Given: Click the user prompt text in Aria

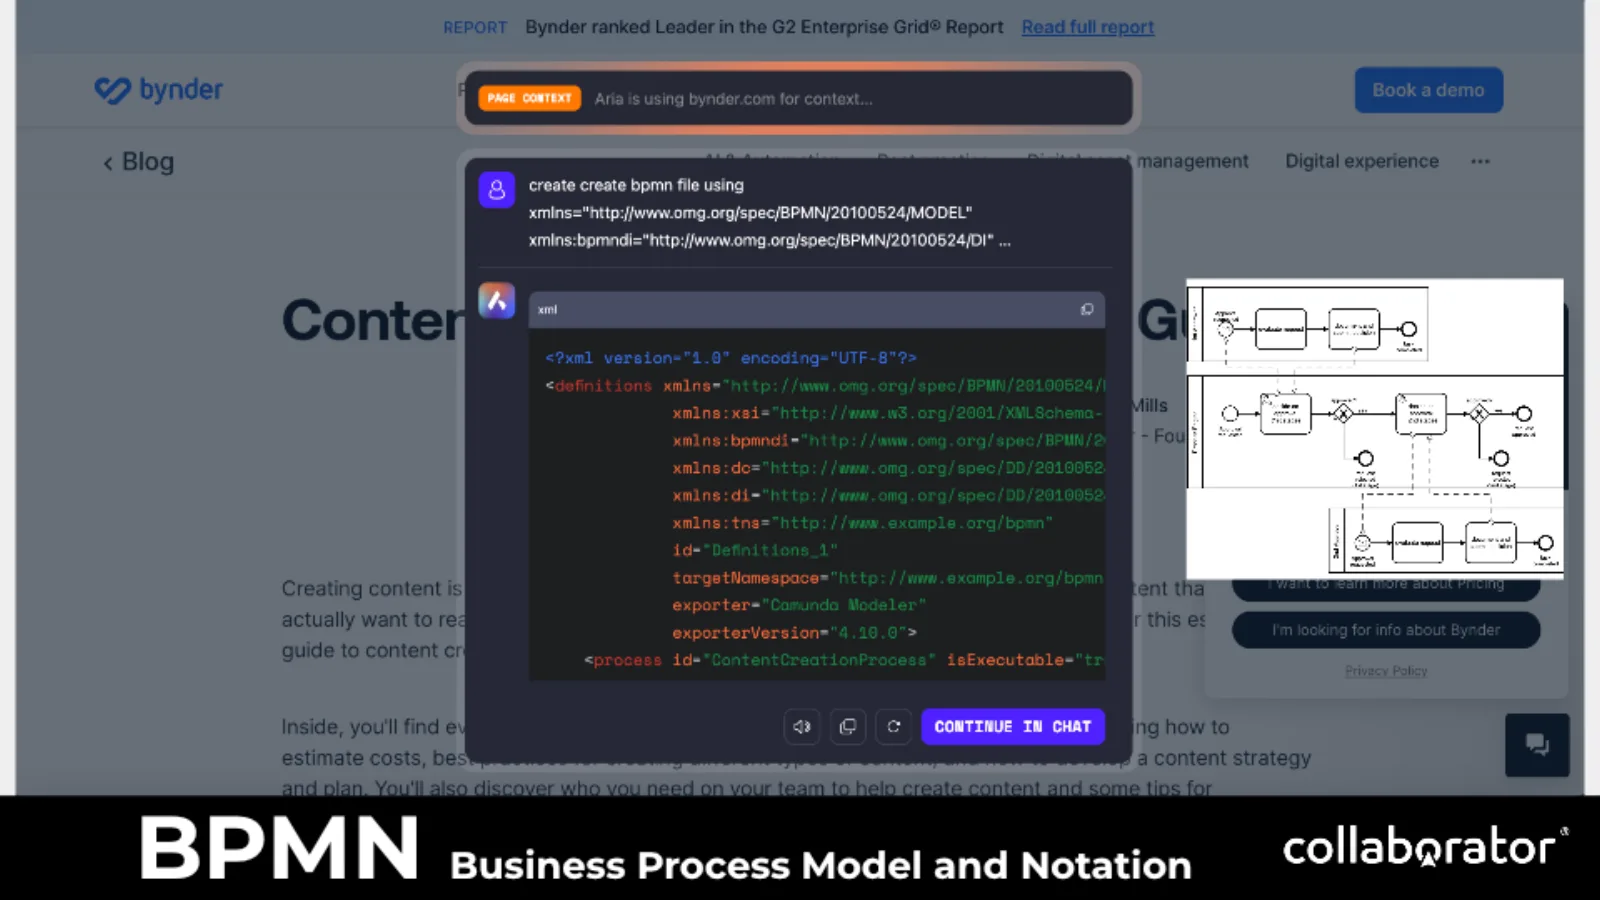Looking at the screenshot, I should pos(770,213).
